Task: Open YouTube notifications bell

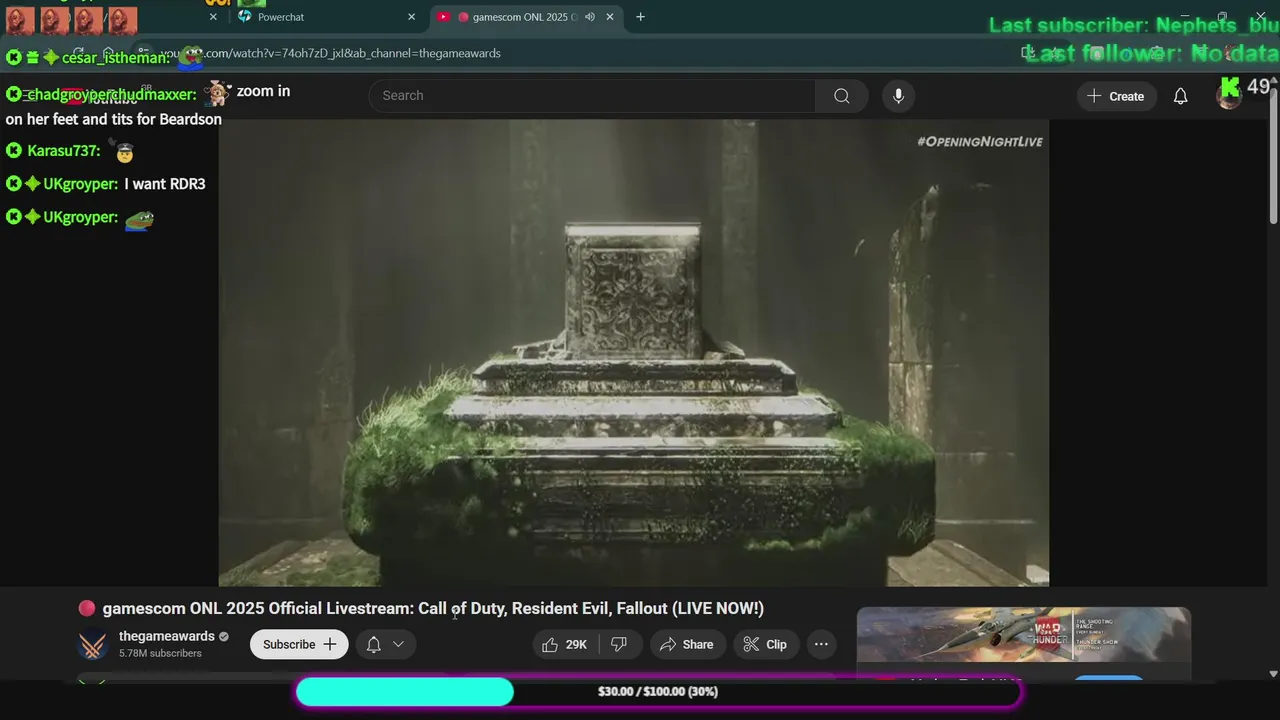Action: pos(1181,96)
